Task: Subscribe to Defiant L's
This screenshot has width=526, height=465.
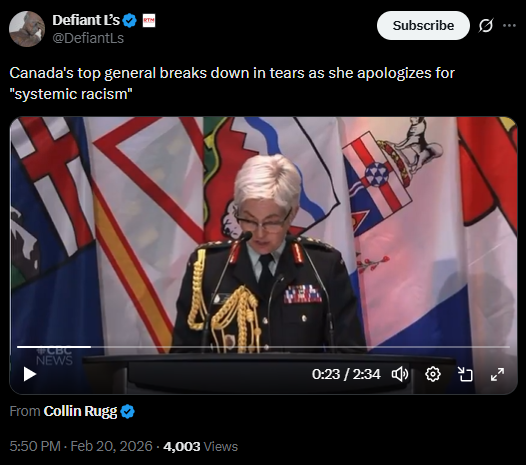Action: click(423, 25)
